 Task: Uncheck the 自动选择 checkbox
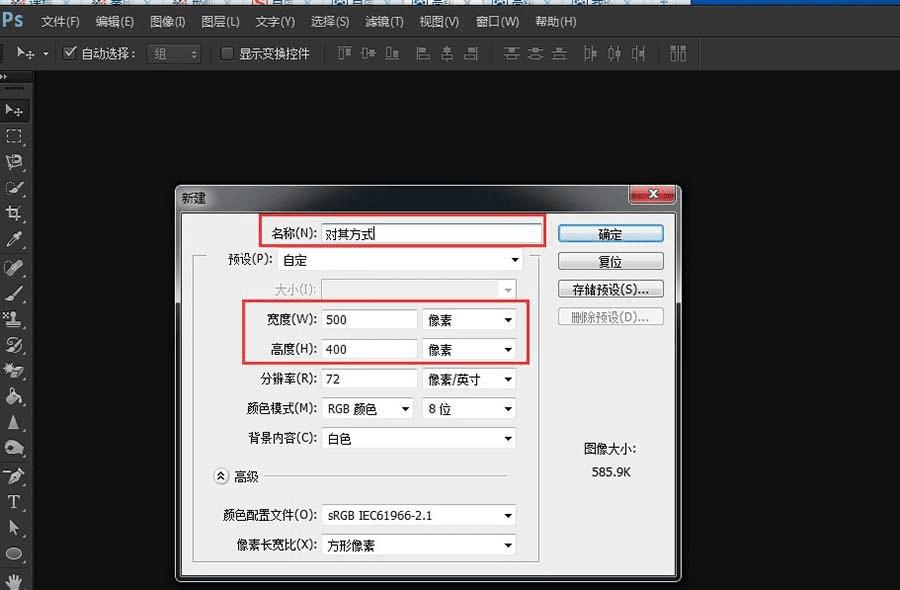click(x=69, y=53)
